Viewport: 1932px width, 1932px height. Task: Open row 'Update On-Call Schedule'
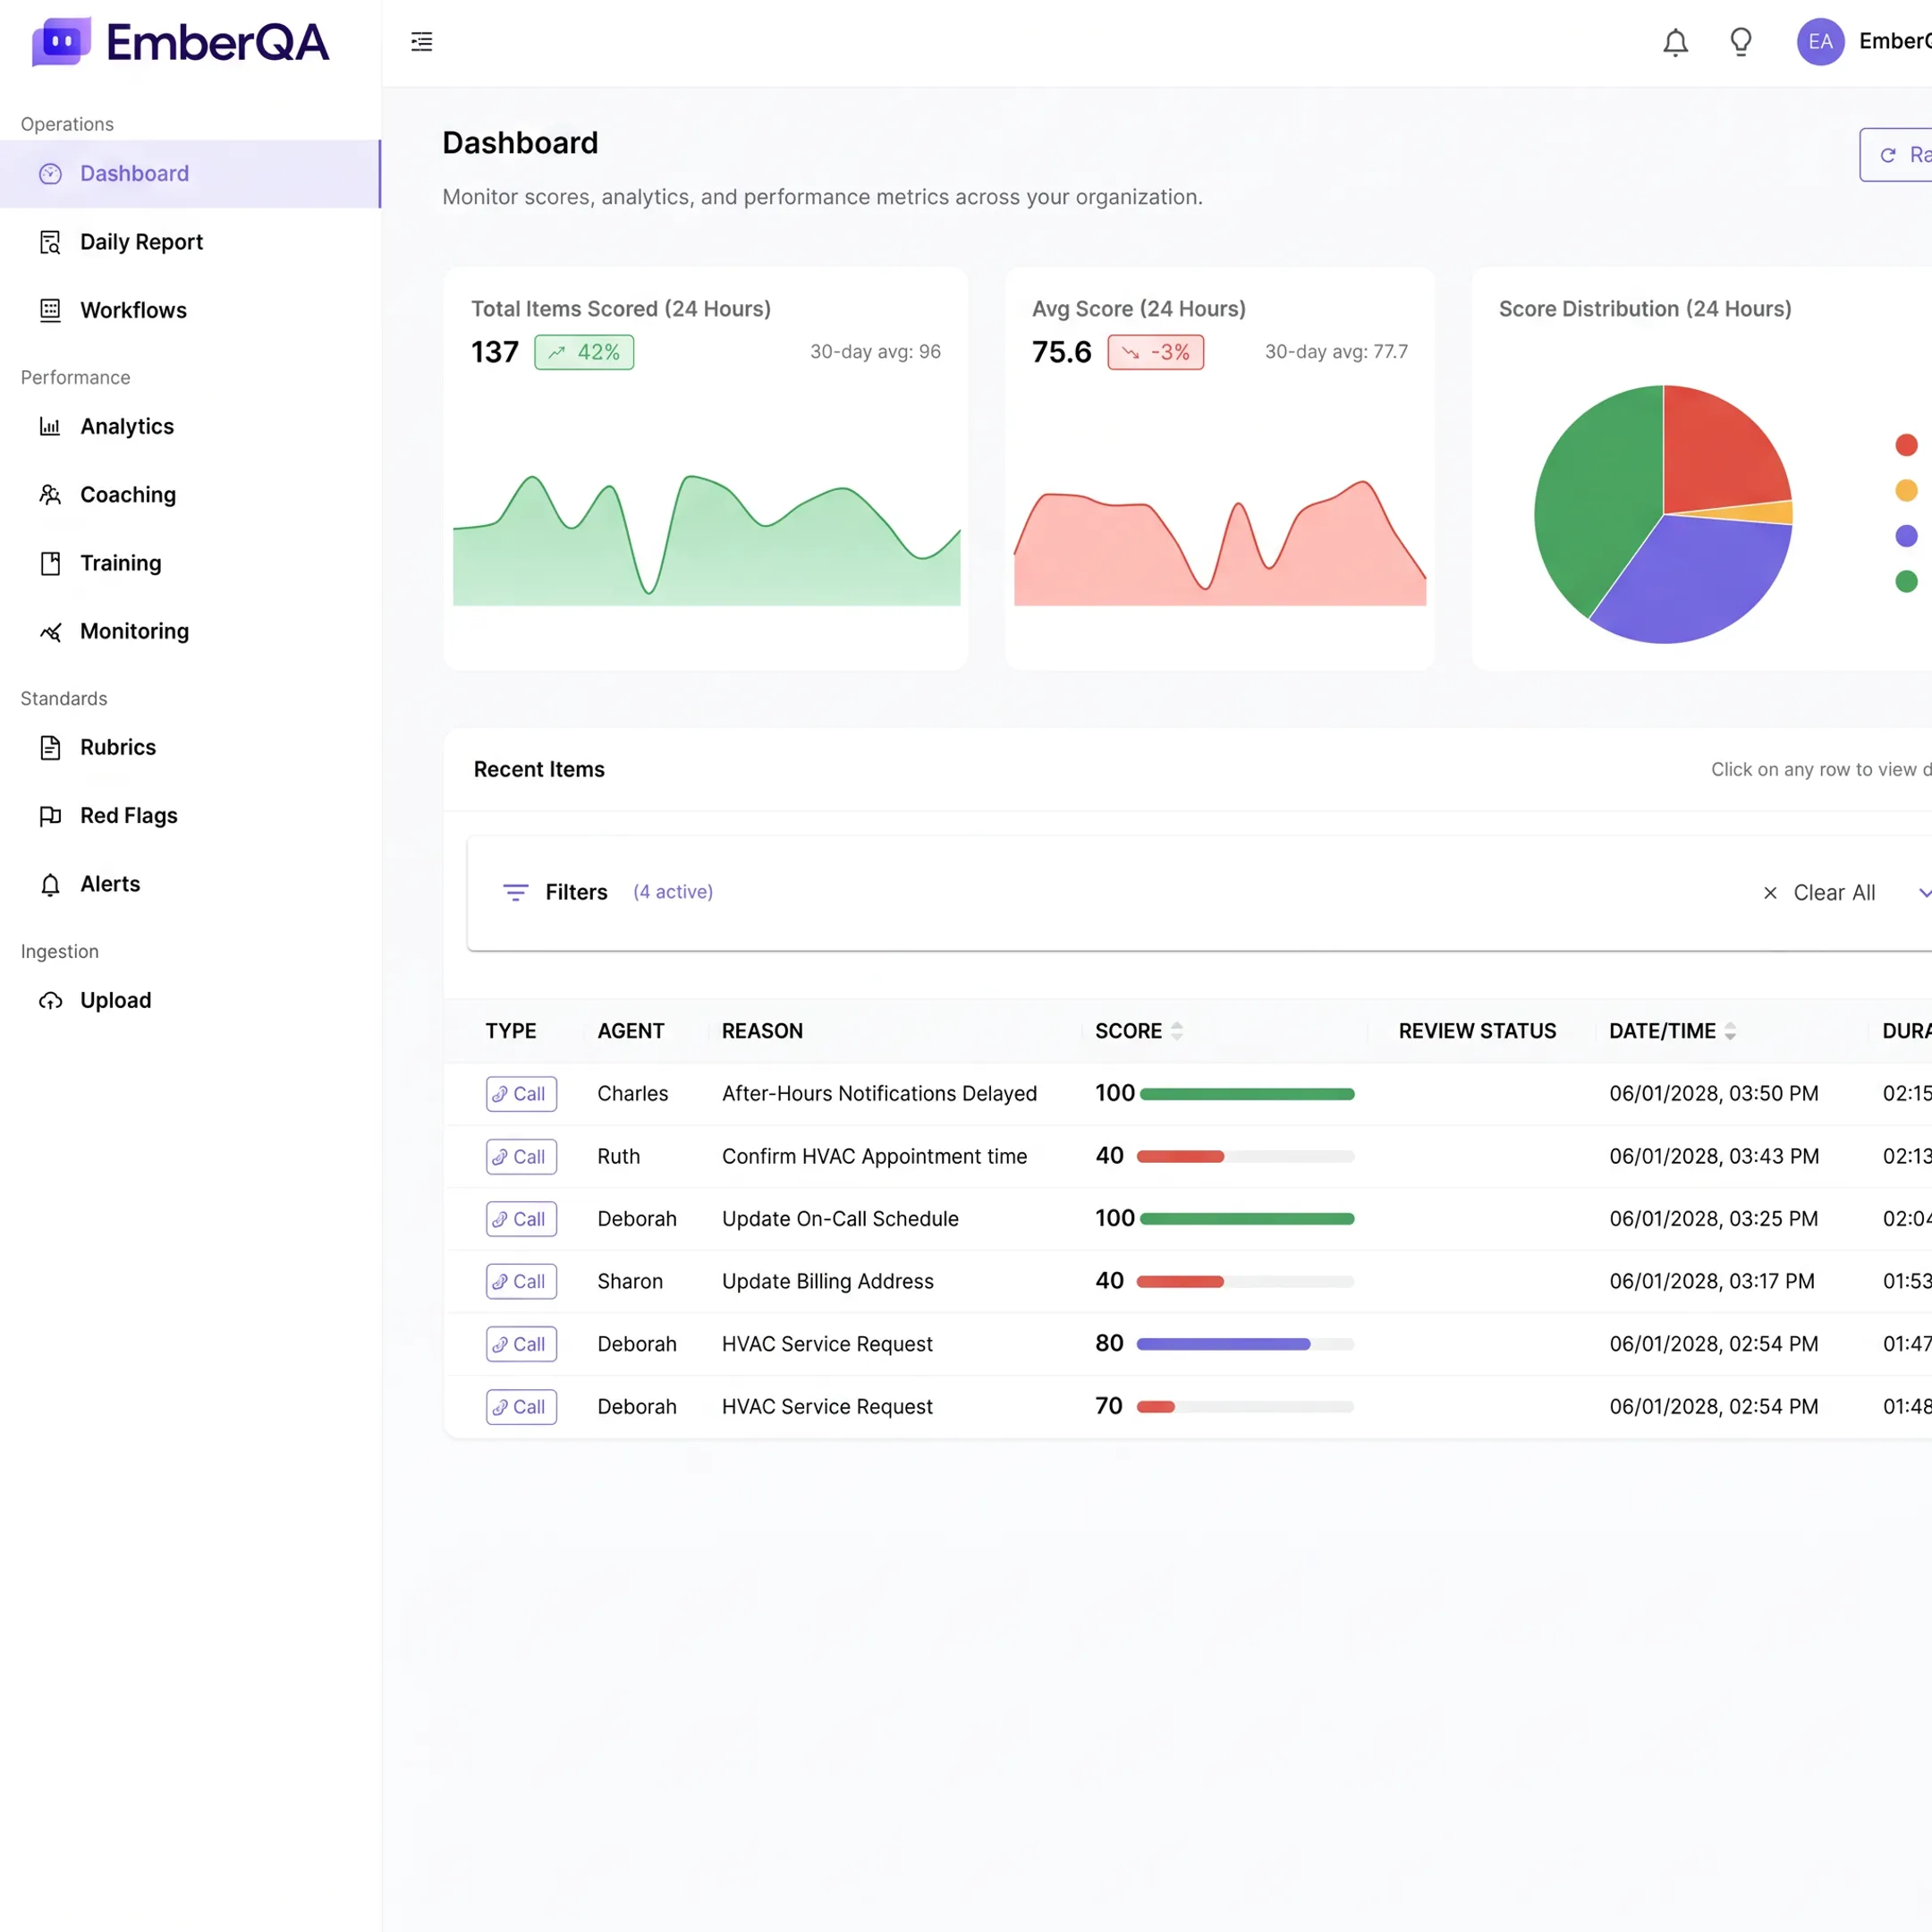[x=1188, y=1219]
